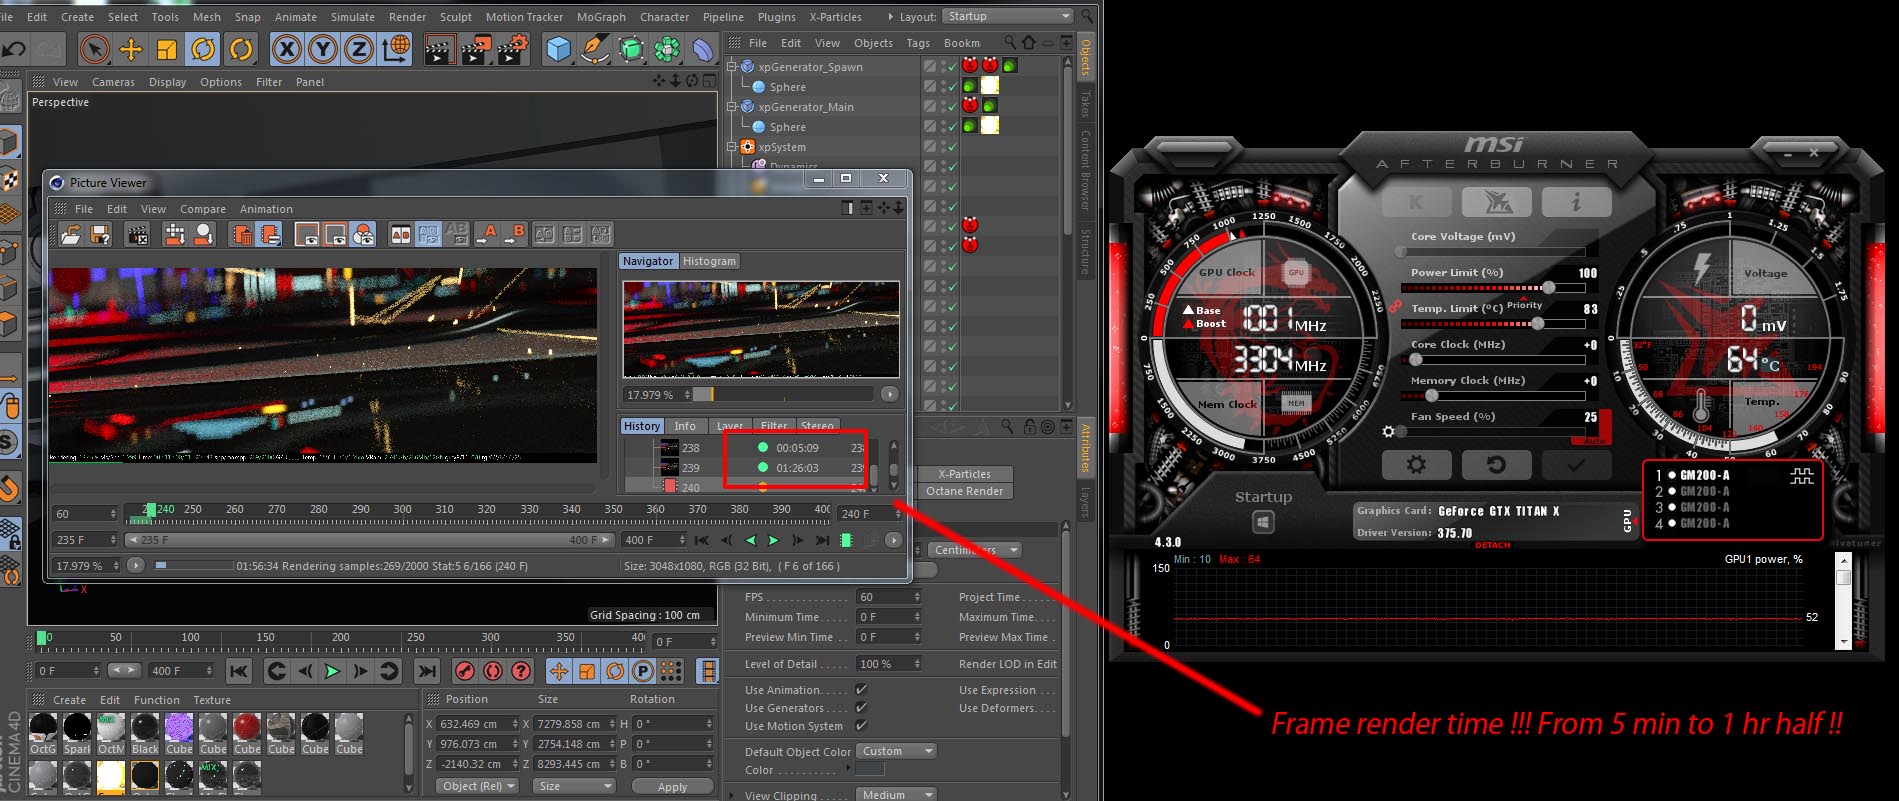The height and width of the screenshot is (801, 1899).
Task: Open Edit Render Settings icon
Action: tap(512, 49)
